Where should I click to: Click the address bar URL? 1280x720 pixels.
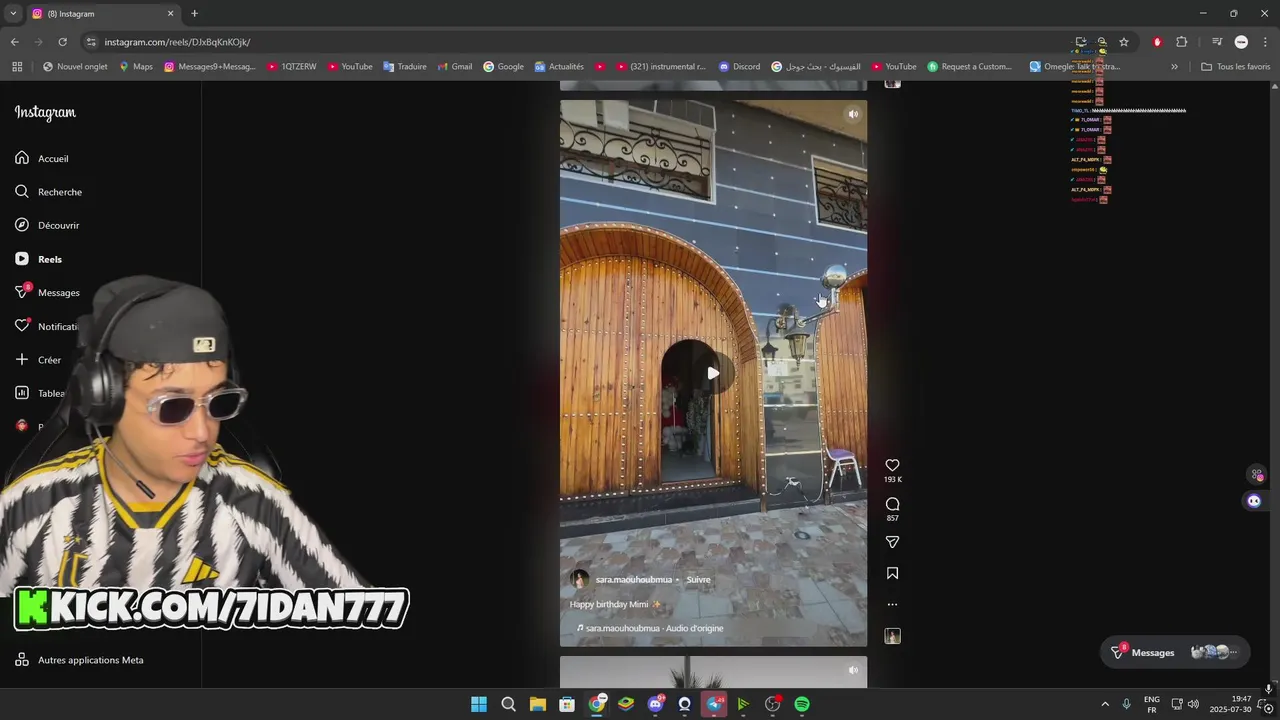[177, 42]
